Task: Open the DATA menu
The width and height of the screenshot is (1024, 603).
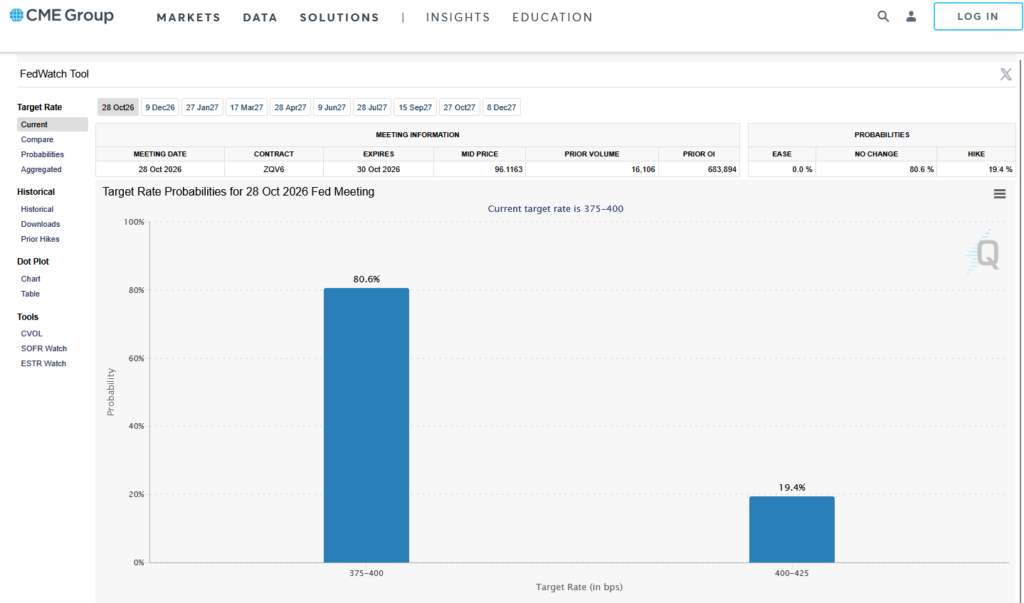Action: 260,18
